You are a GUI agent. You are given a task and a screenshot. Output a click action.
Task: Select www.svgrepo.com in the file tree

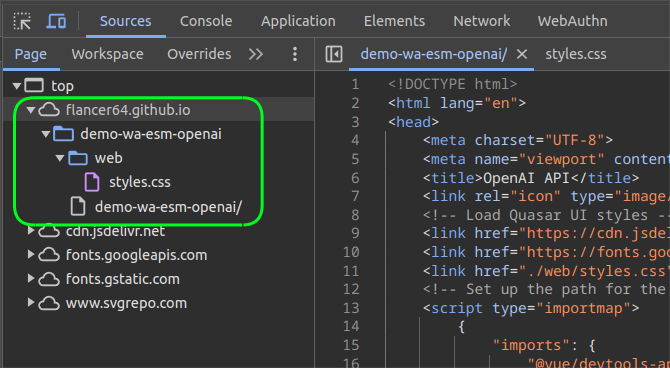126,303
